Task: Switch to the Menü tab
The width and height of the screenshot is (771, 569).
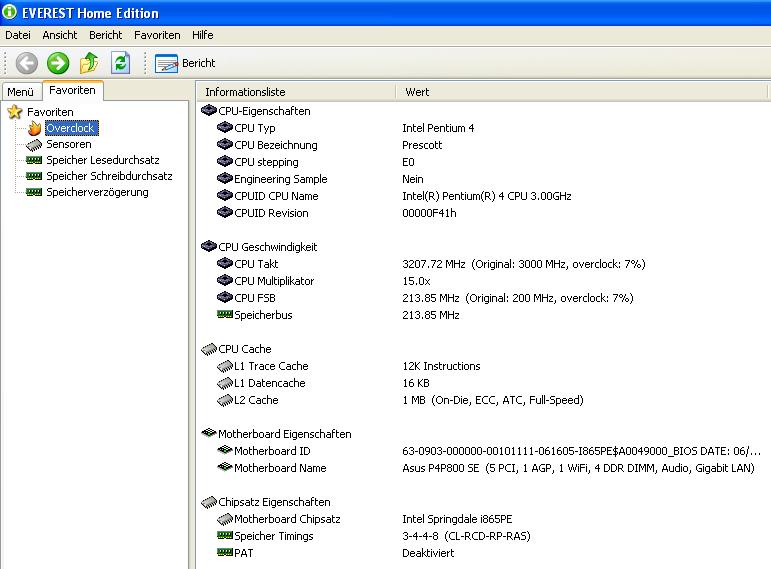Action: pos(21,92)
